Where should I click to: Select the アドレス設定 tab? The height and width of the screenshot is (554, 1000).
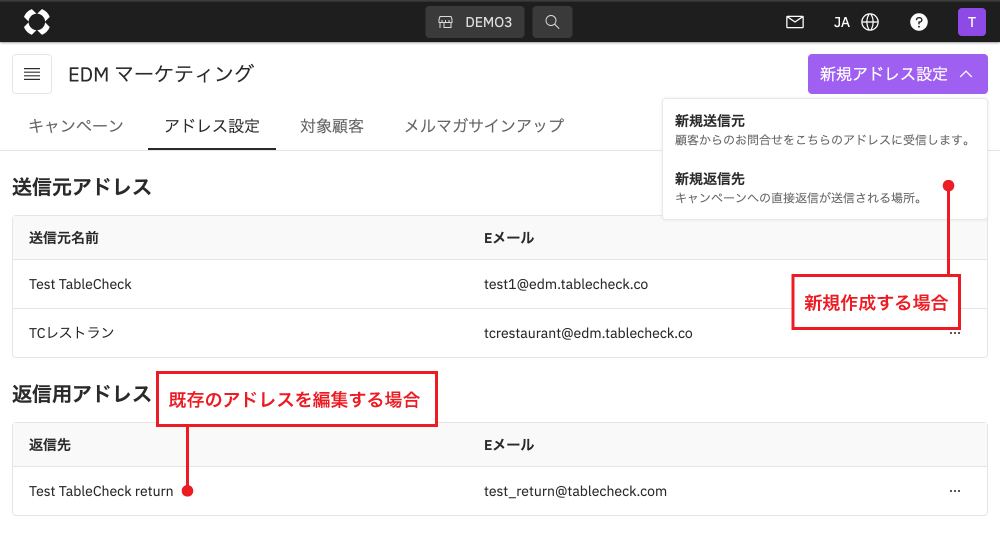[x=212, y=126]
